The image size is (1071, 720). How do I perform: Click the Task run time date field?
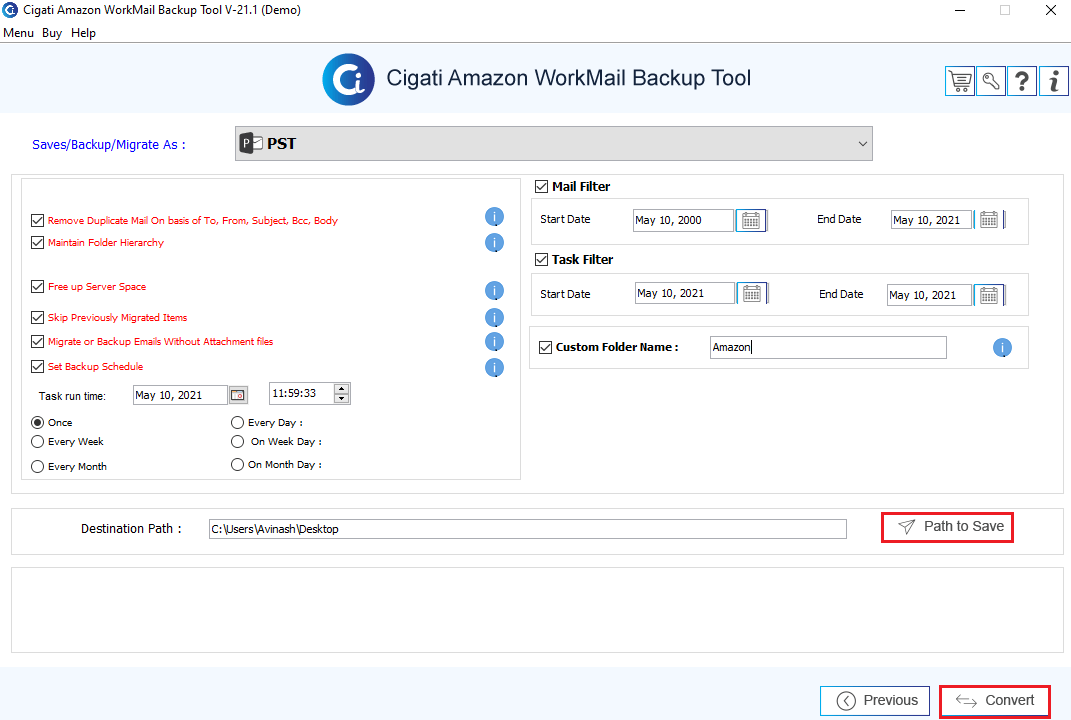(x=180, y=395)
